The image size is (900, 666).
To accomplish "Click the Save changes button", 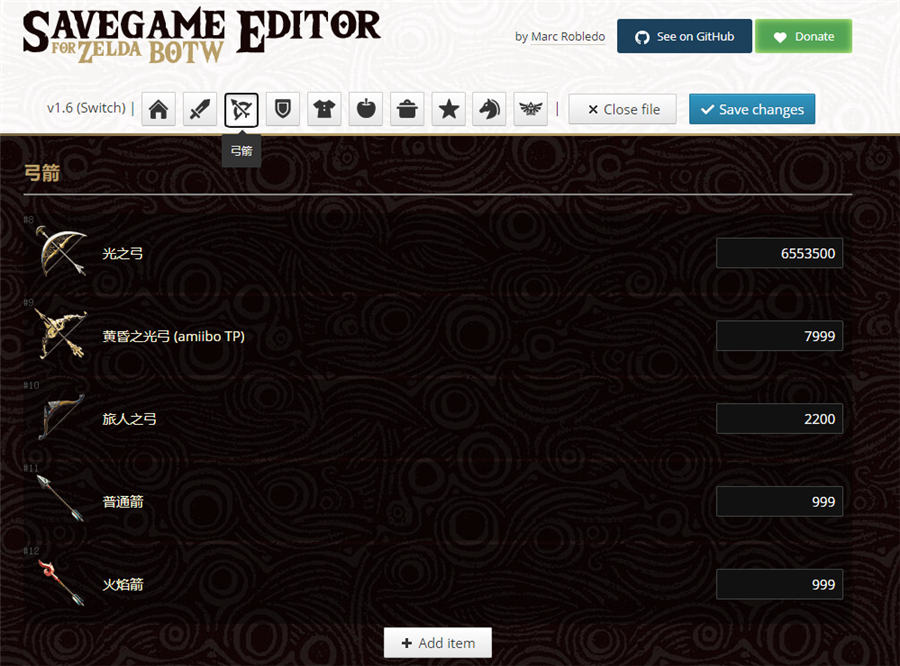I will [x=752, y=109].
